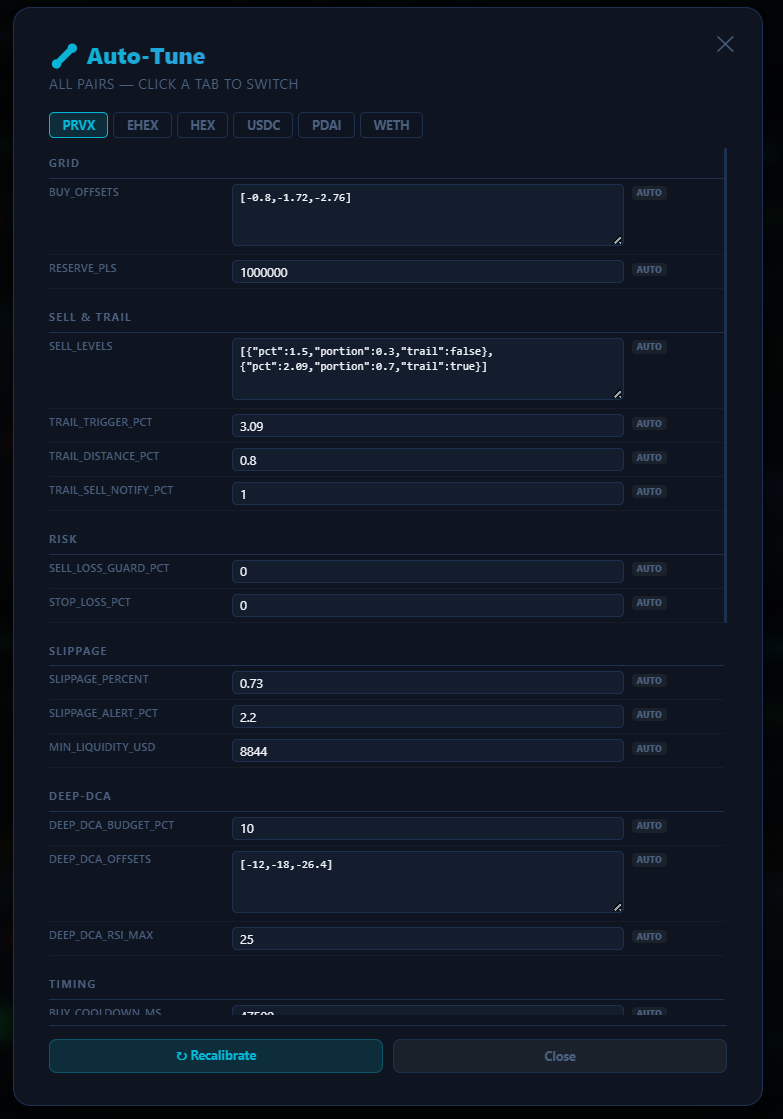Switch to the WETH pair tab
The image size is (783, 1119).
391,125
